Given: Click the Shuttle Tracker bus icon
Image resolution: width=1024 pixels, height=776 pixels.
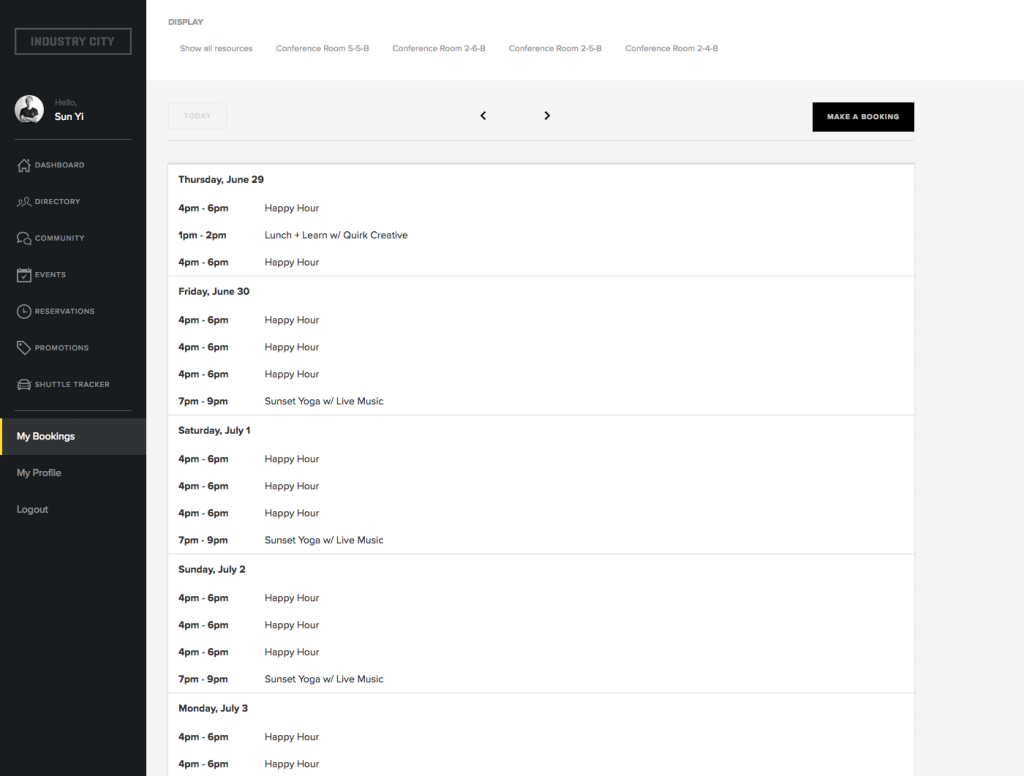Looking at the screenshot, I should tap(24, 385).
